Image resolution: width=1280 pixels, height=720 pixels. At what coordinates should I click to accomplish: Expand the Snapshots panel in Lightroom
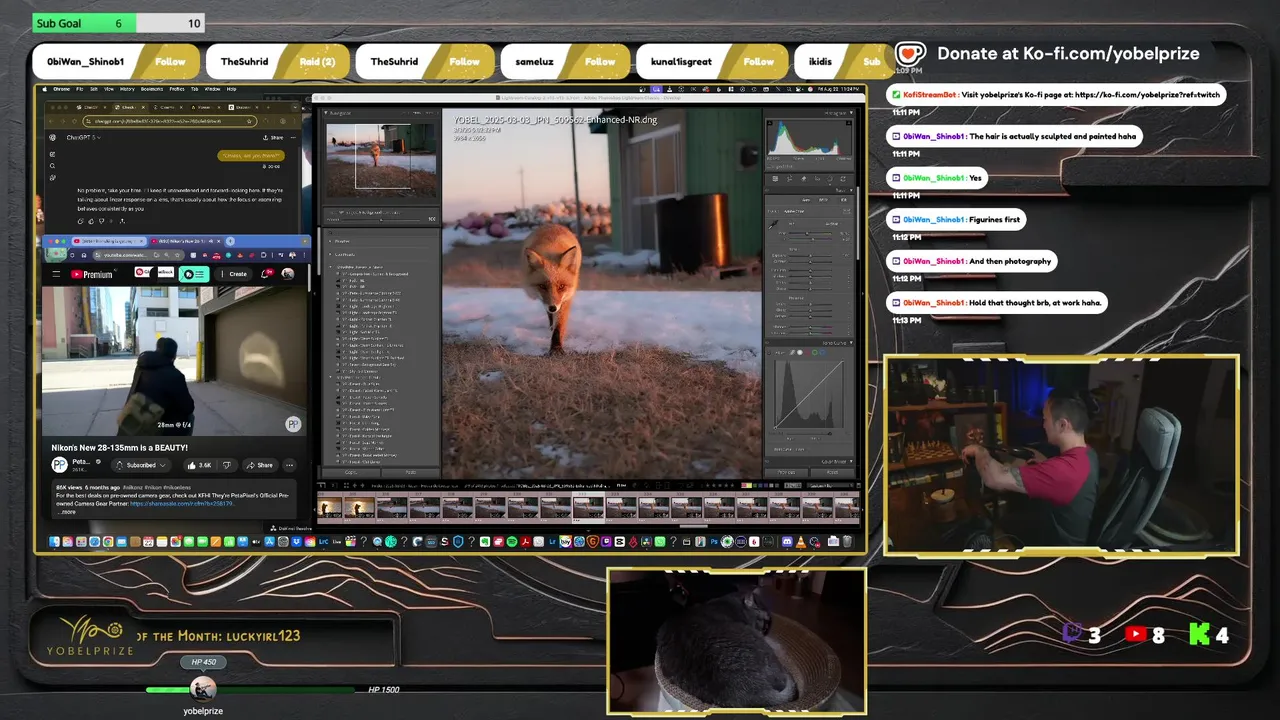(332, 254)
